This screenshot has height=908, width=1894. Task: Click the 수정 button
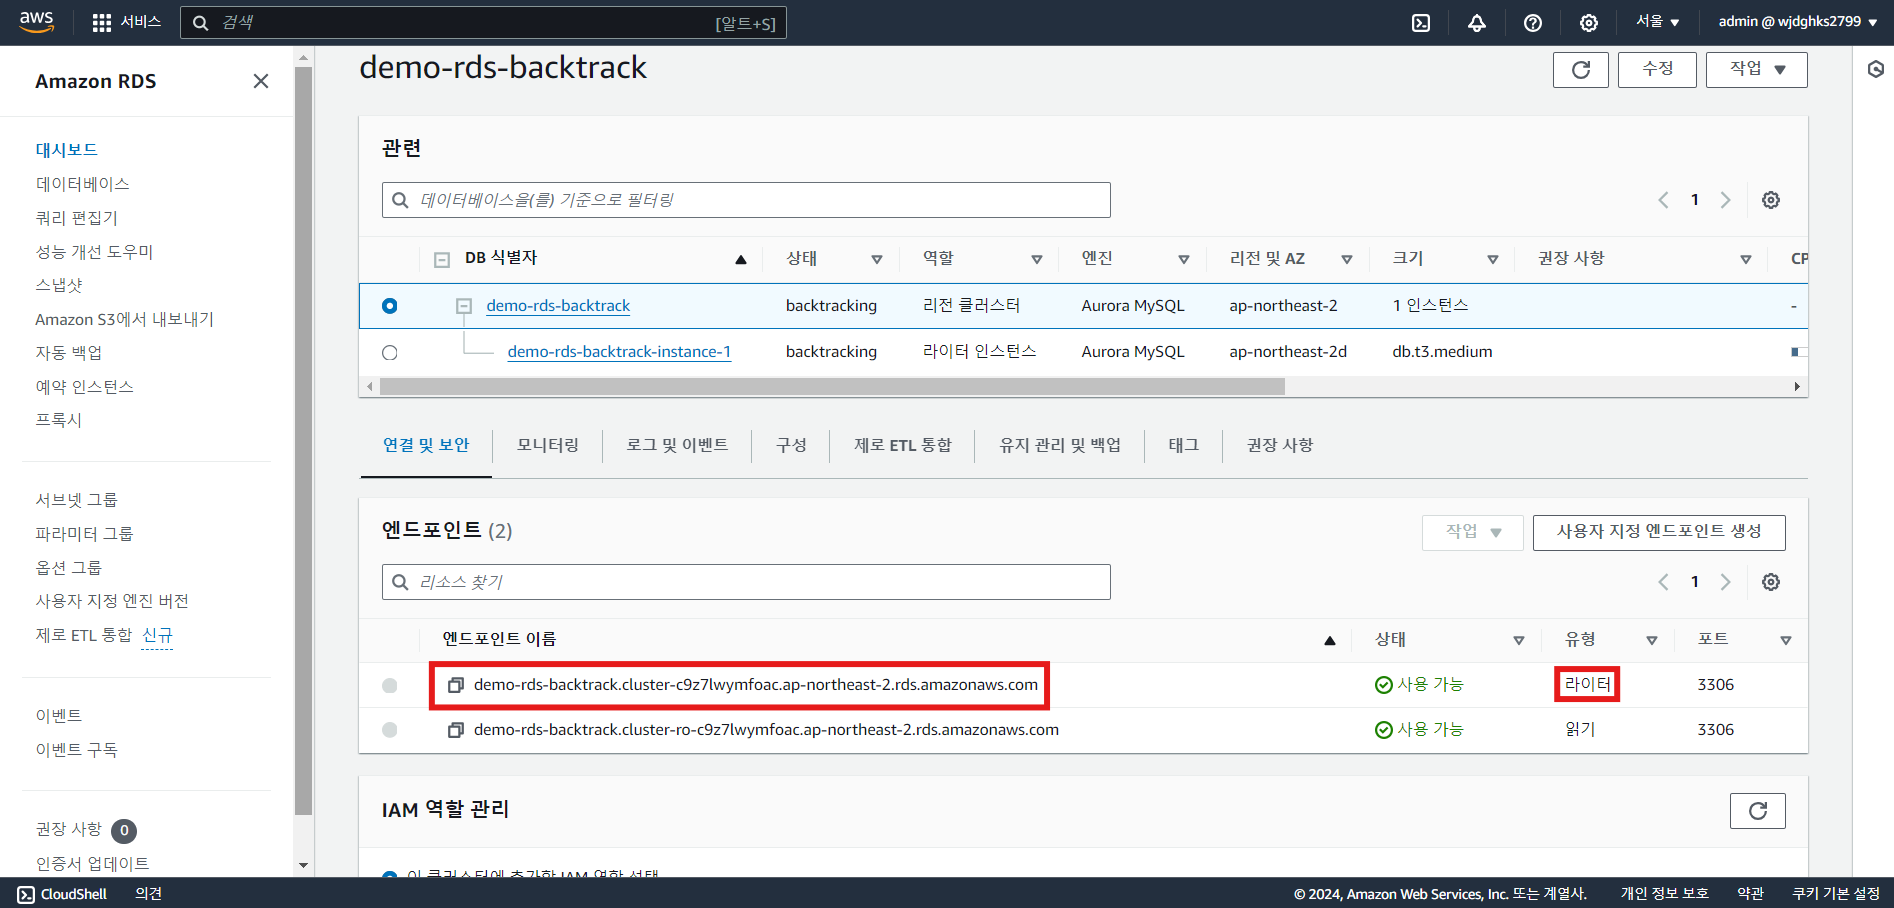(1658, 69)
